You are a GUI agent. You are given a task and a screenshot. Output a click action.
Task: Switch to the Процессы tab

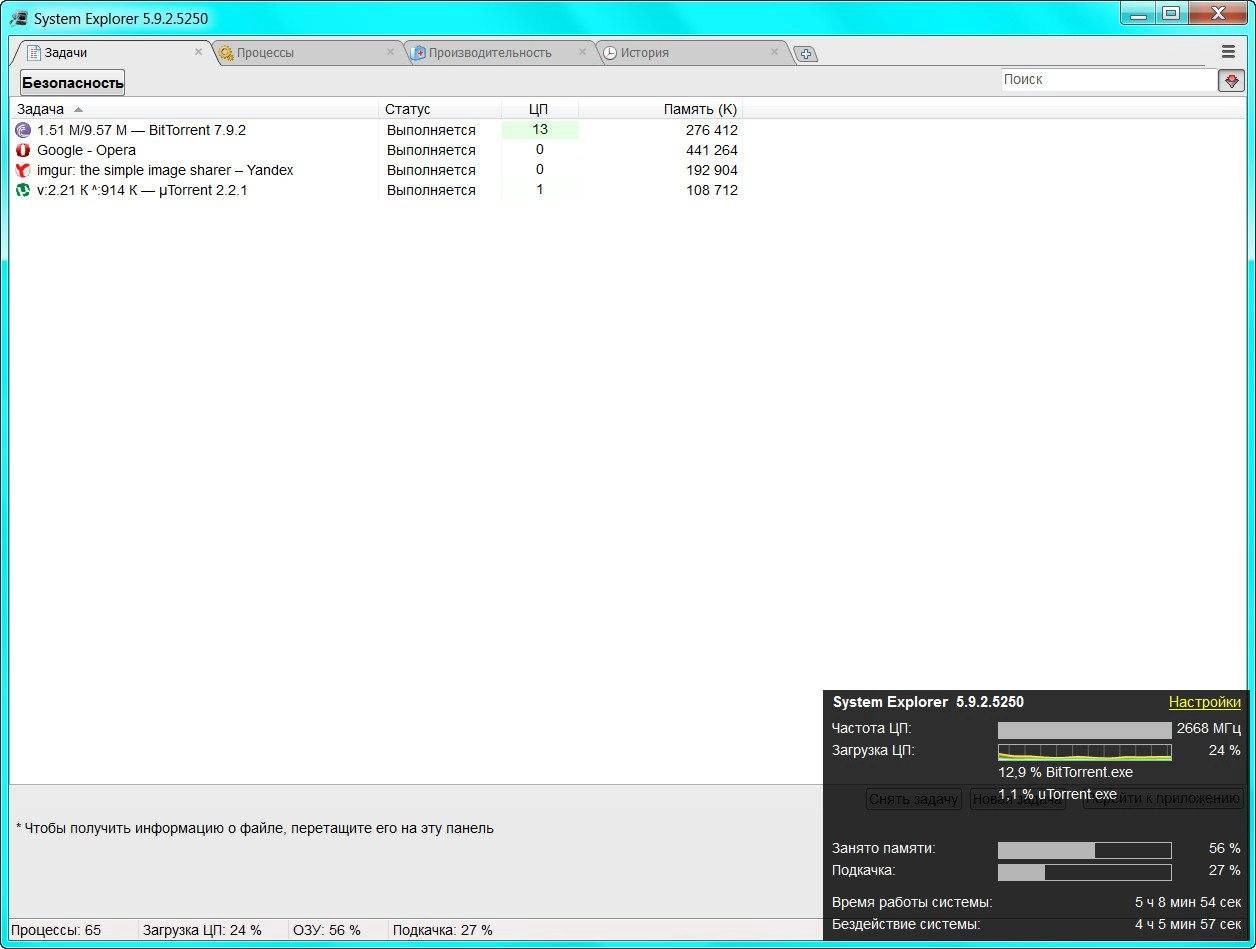(x=308, y=53)
